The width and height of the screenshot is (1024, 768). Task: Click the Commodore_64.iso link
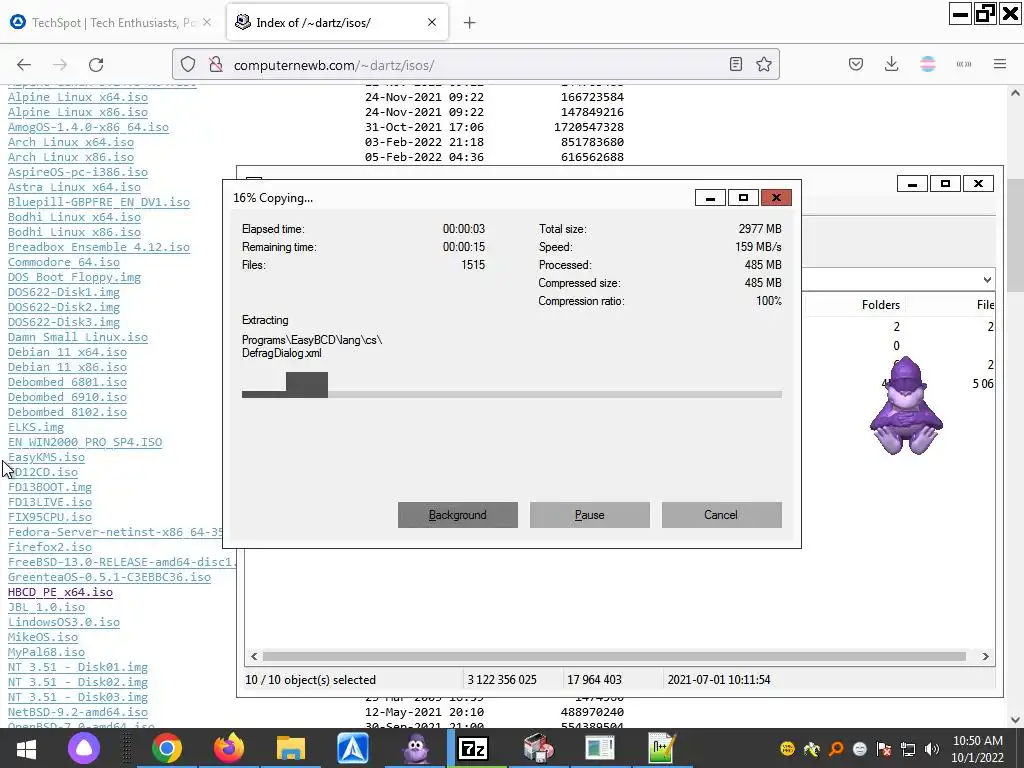(64, 263)
